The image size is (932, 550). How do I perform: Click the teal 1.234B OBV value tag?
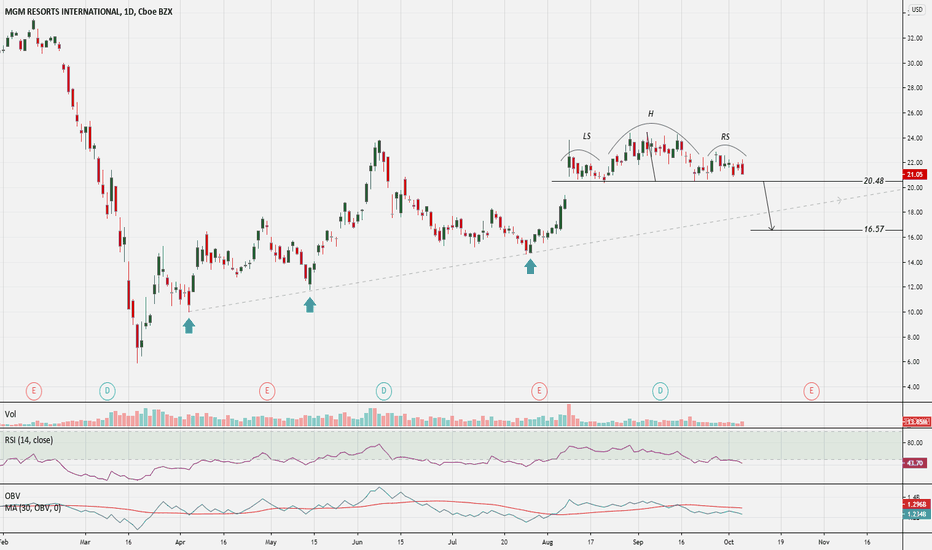point(916,515)
